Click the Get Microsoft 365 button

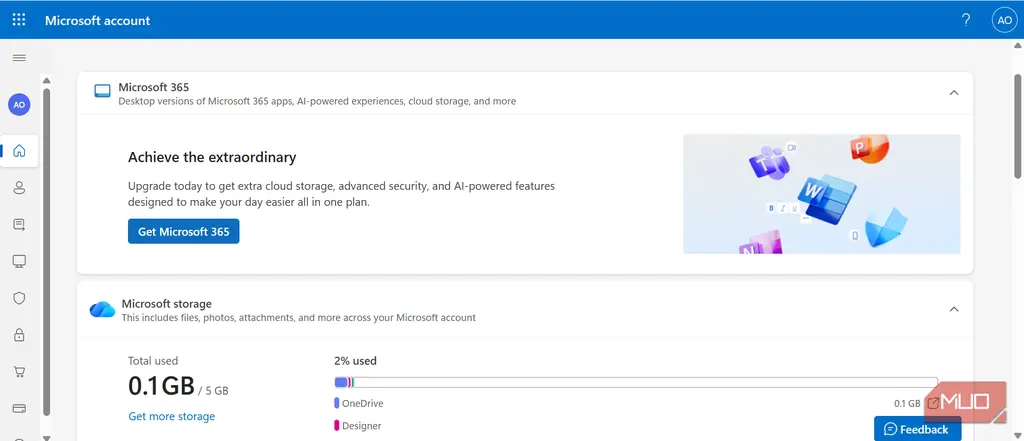[x=184, y=231]
